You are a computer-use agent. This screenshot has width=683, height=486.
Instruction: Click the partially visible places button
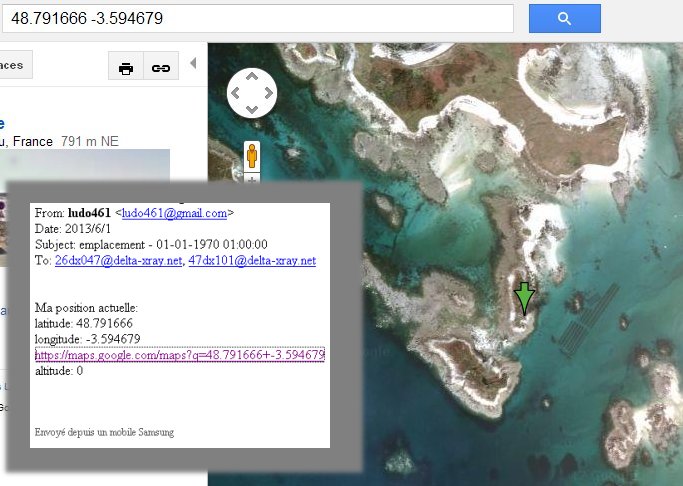15,65
